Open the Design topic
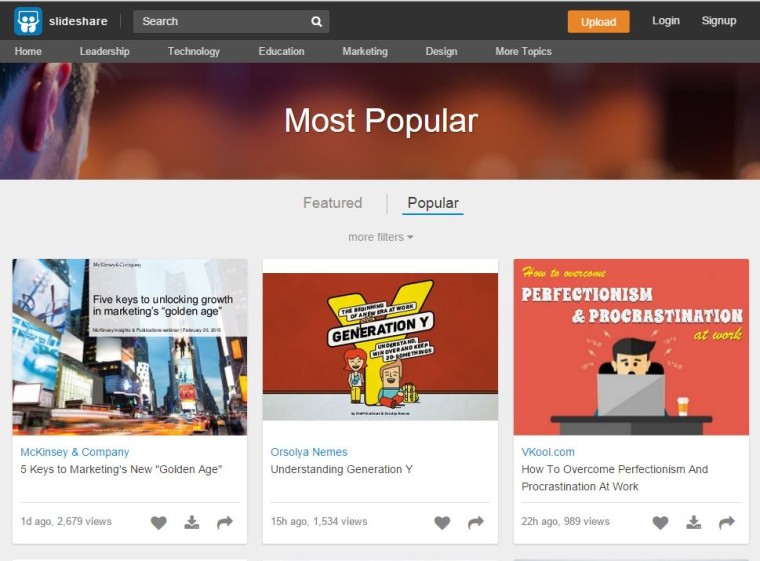The image size is (760, 561). [442, 51]
